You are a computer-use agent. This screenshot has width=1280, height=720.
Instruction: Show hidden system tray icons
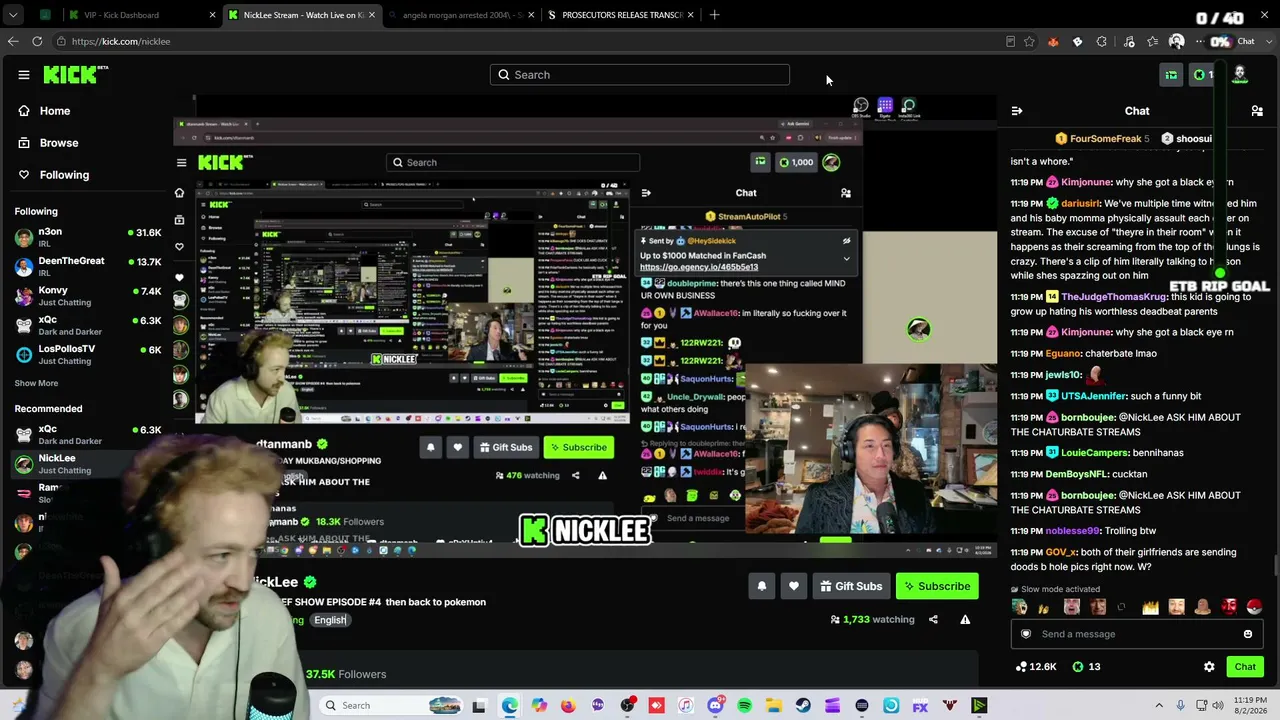click(1157, 706)
